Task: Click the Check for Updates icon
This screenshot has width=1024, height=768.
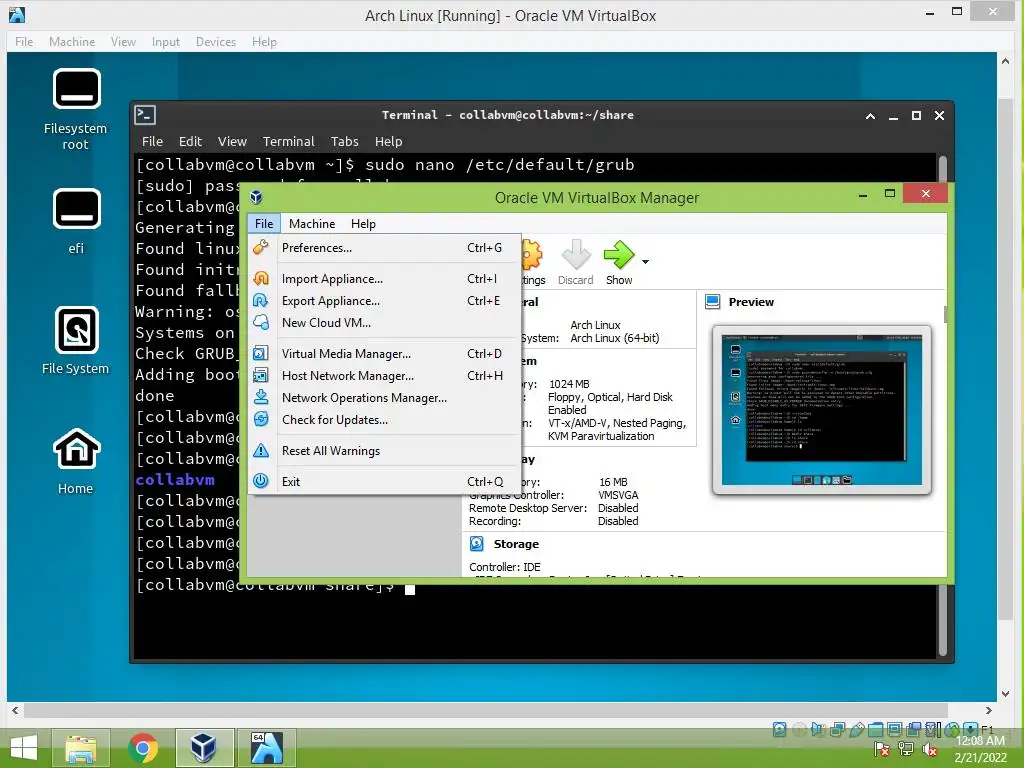Action: pyautogui.click(x=261, y=419)
